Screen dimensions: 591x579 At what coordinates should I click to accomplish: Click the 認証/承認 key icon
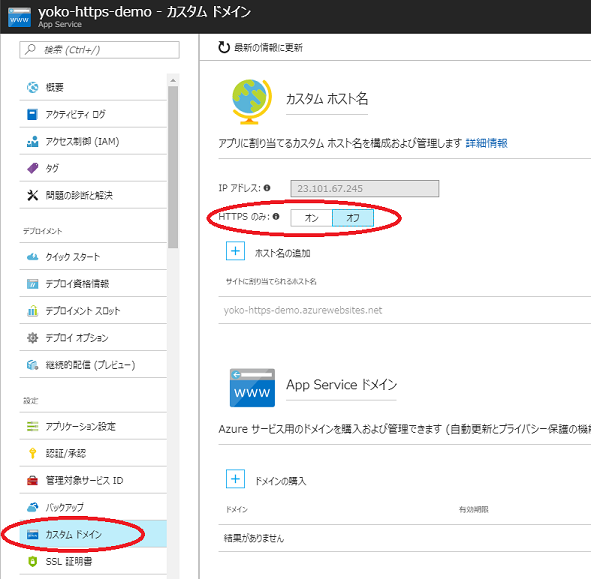(32, 453)
